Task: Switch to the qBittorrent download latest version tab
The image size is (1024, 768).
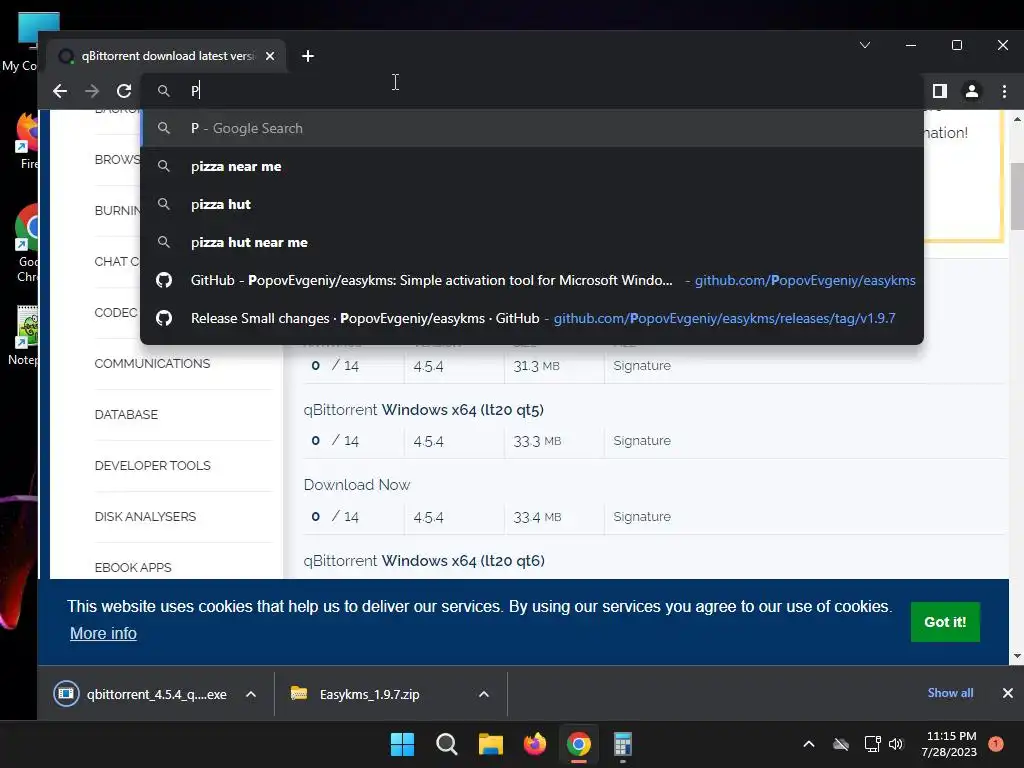Action: 167,56
